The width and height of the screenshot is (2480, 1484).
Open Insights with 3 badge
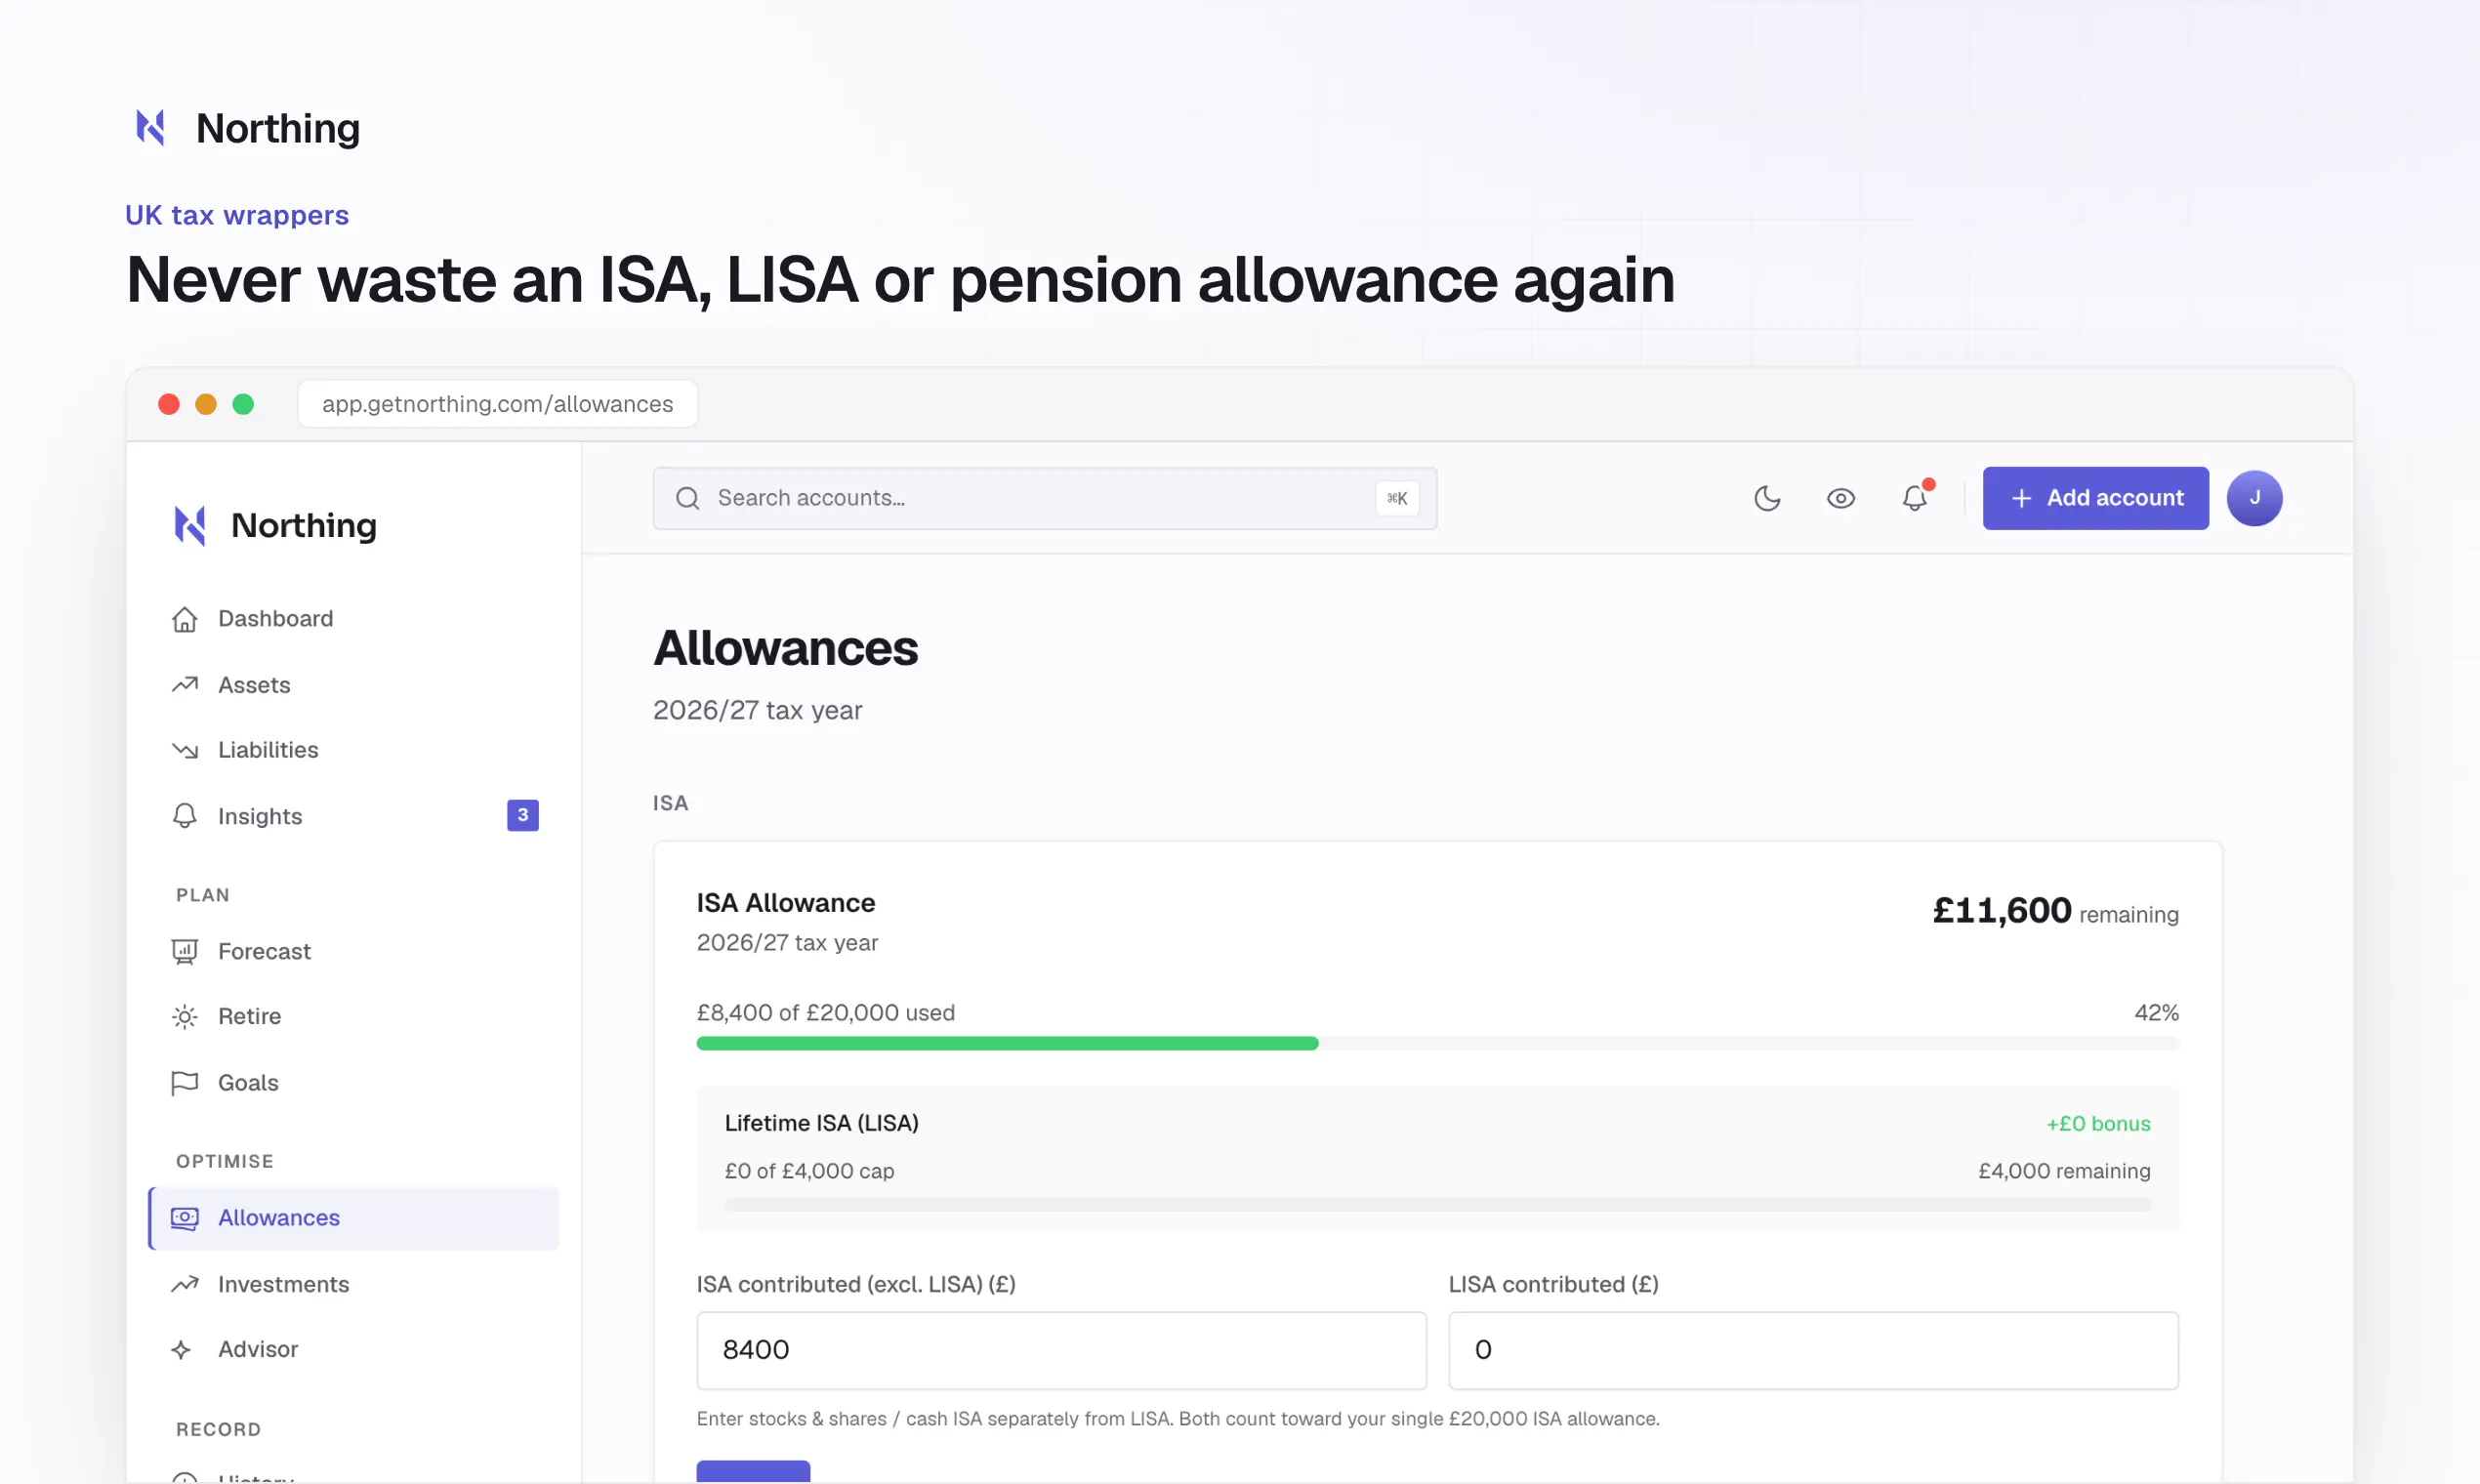tap(354, 816)
